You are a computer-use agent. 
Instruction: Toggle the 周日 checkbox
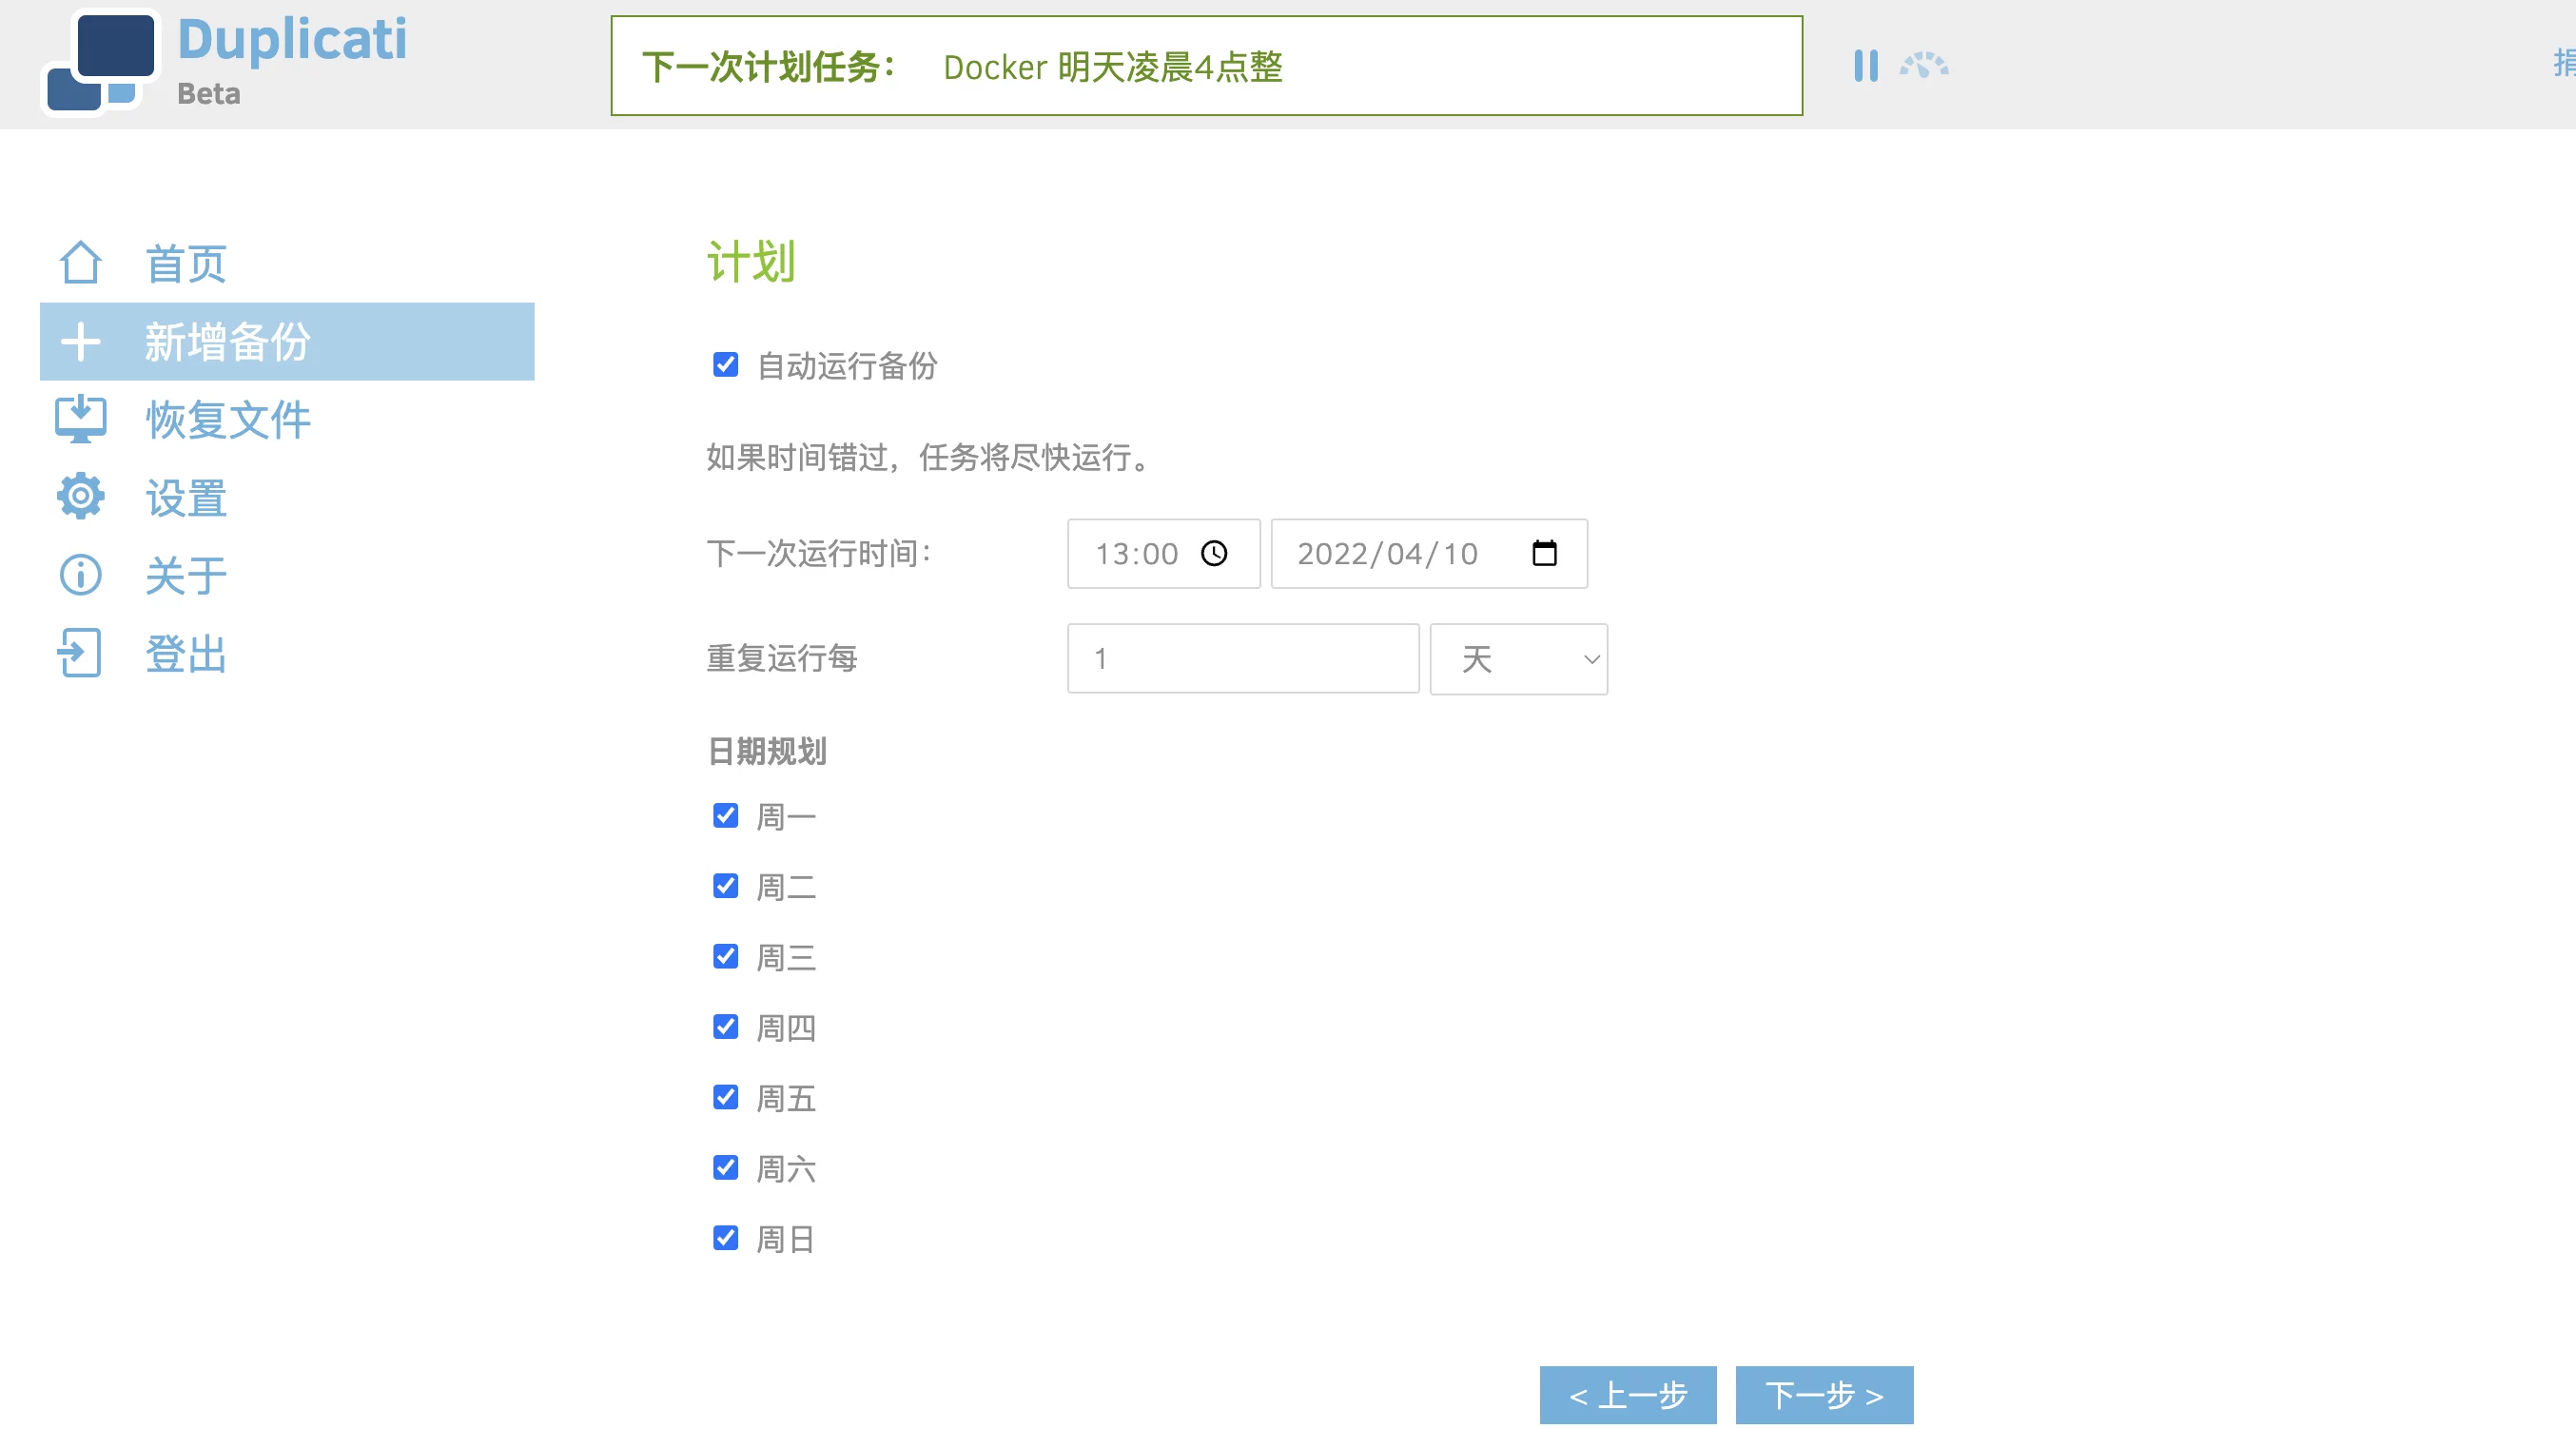725,1238
